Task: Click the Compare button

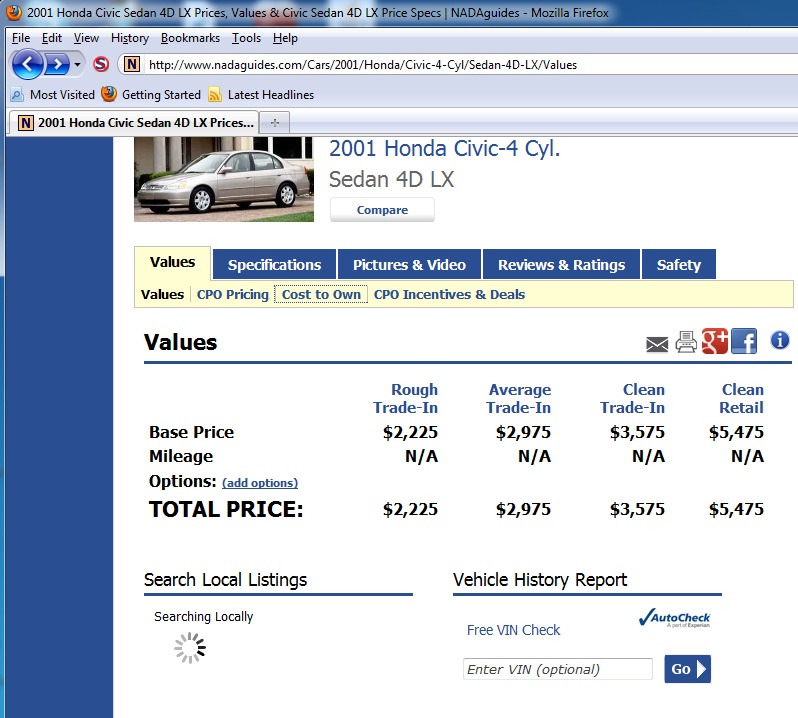Action: click(382, 210)
